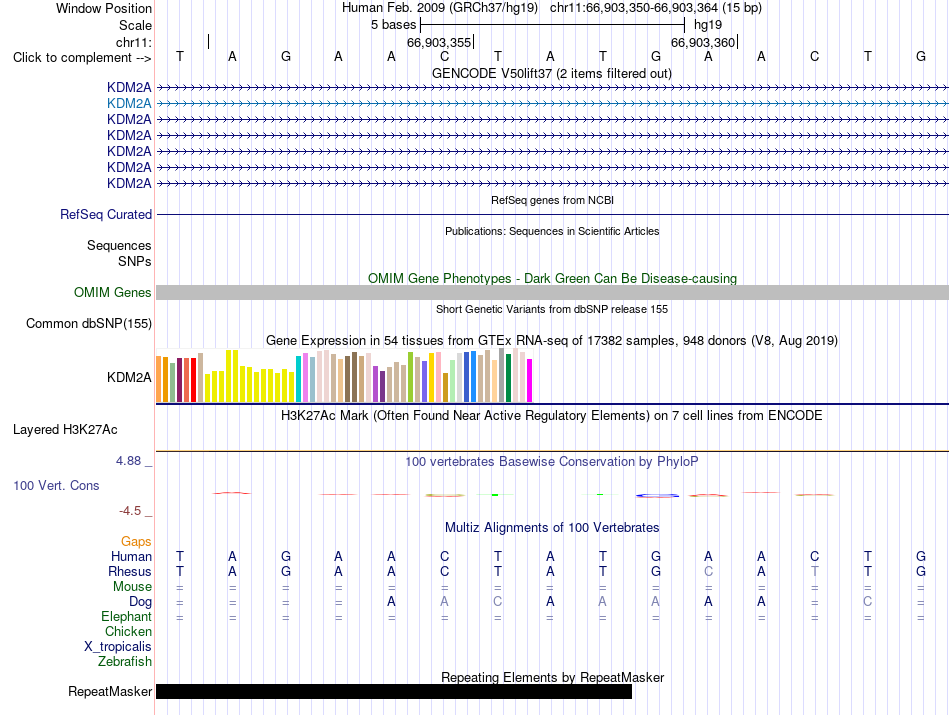Click the OMIM Genes track label
This screenshot has width=950, height=715.
pos(113,293)
